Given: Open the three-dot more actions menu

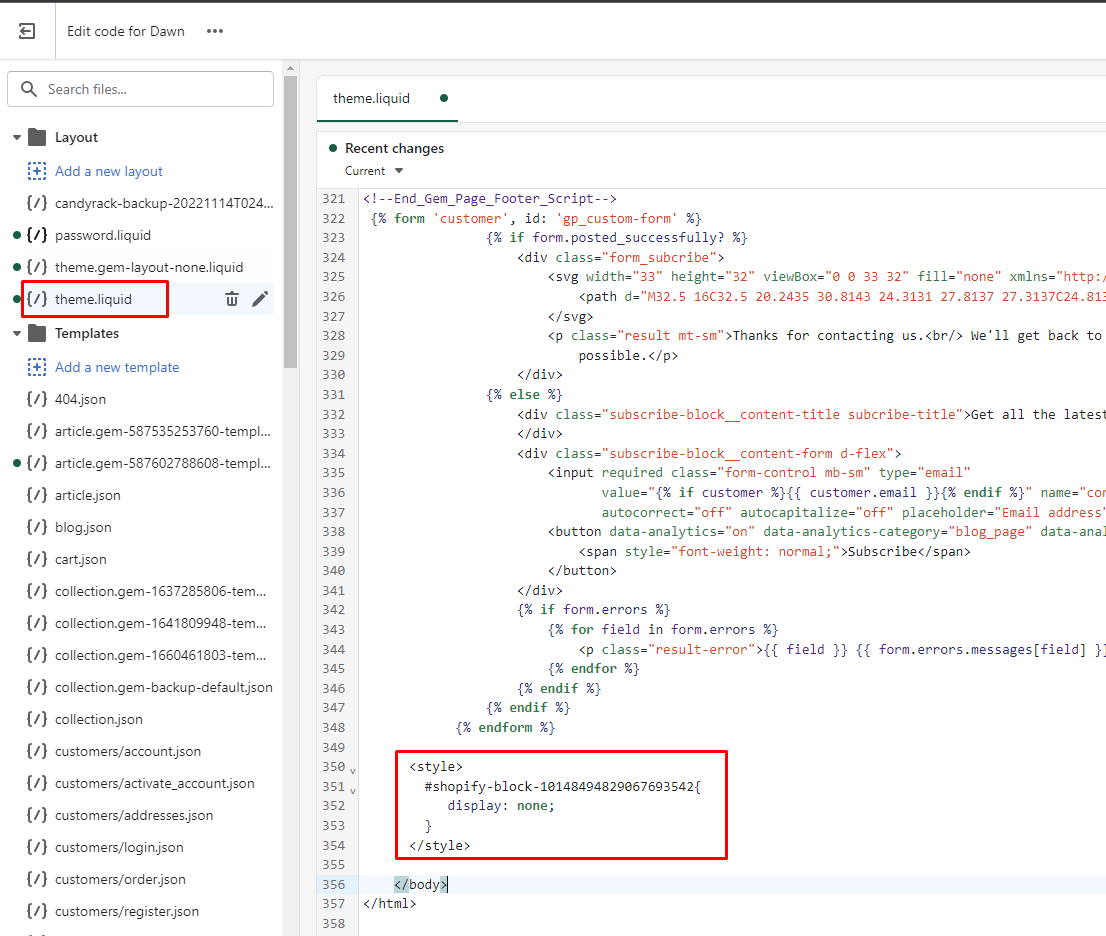Looking at the screenshot, I should pyautogui.click(x=215, y=31).
